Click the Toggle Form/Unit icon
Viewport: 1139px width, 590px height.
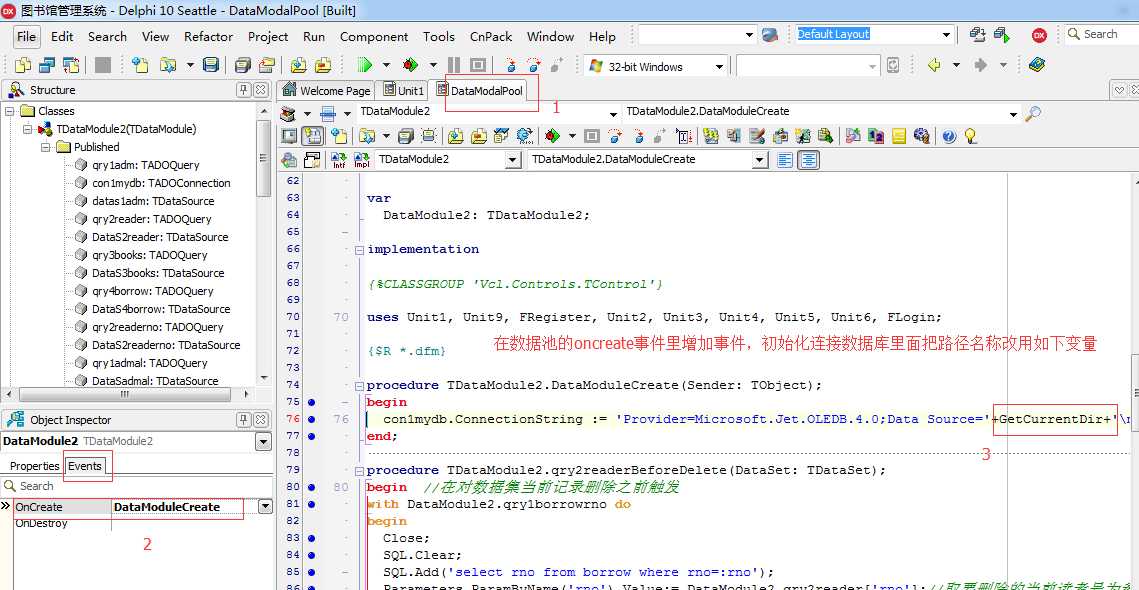click(71, 65)
